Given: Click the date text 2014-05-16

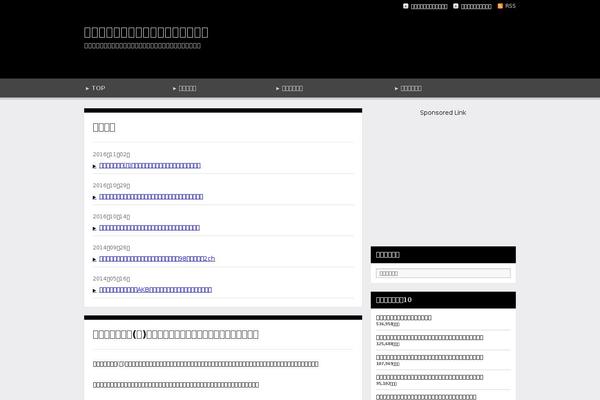Looking at the screenshot, I should click(111, 278).
